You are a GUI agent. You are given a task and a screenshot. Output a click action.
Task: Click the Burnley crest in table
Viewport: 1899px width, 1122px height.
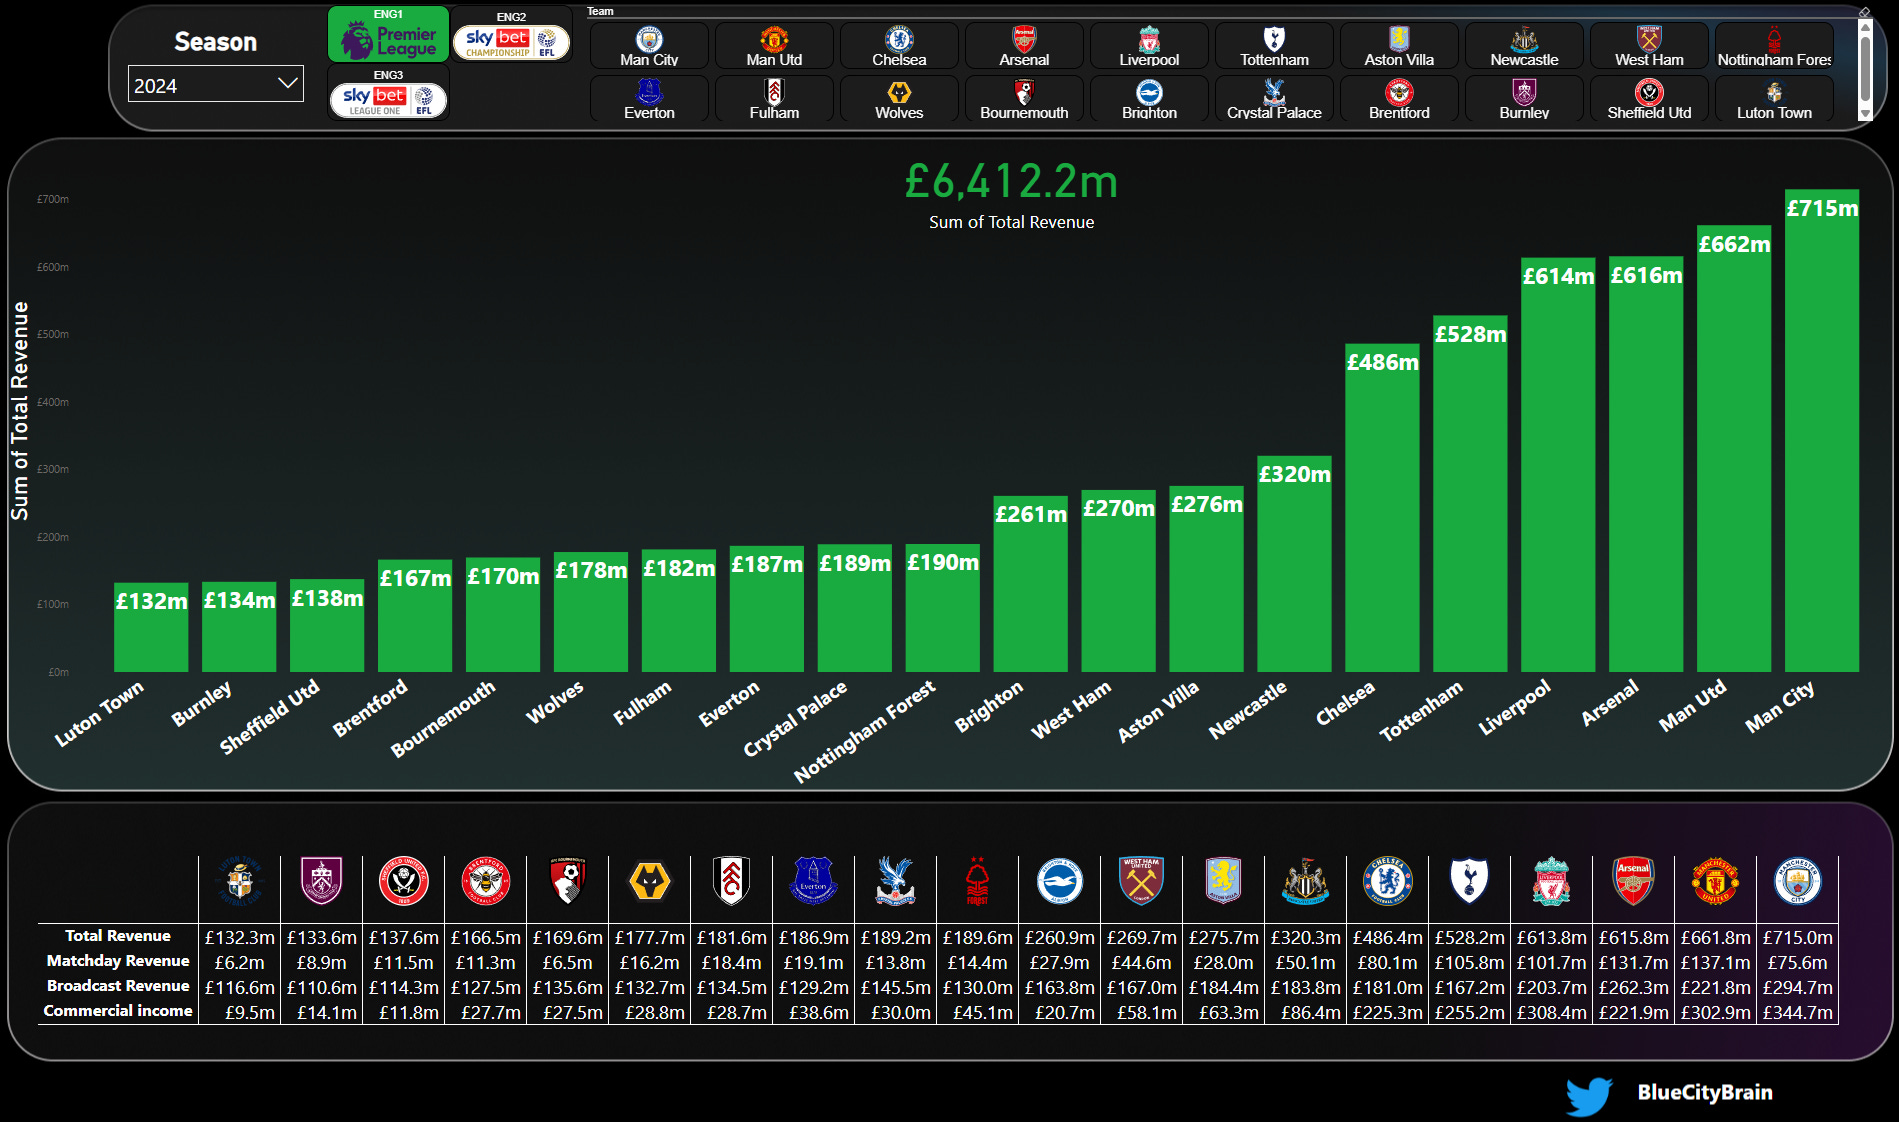pyautogui.click(x=322, y=881)
